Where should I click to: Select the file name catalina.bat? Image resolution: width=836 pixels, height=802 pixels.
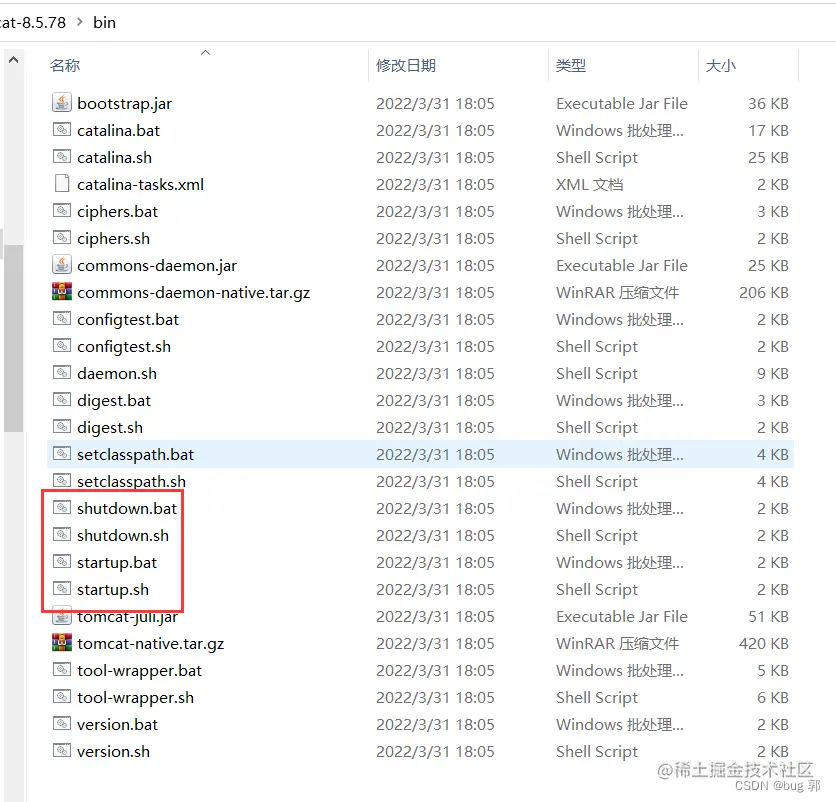pos(118,131)
